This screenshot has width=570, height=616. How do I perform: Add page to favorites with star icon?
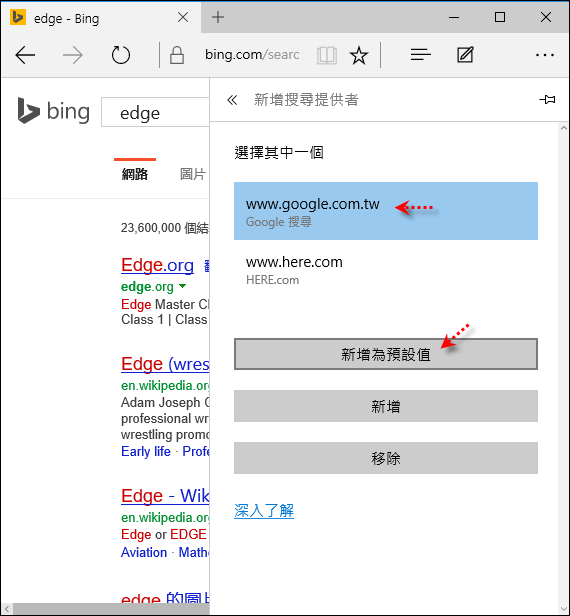[x=359, y=55]
